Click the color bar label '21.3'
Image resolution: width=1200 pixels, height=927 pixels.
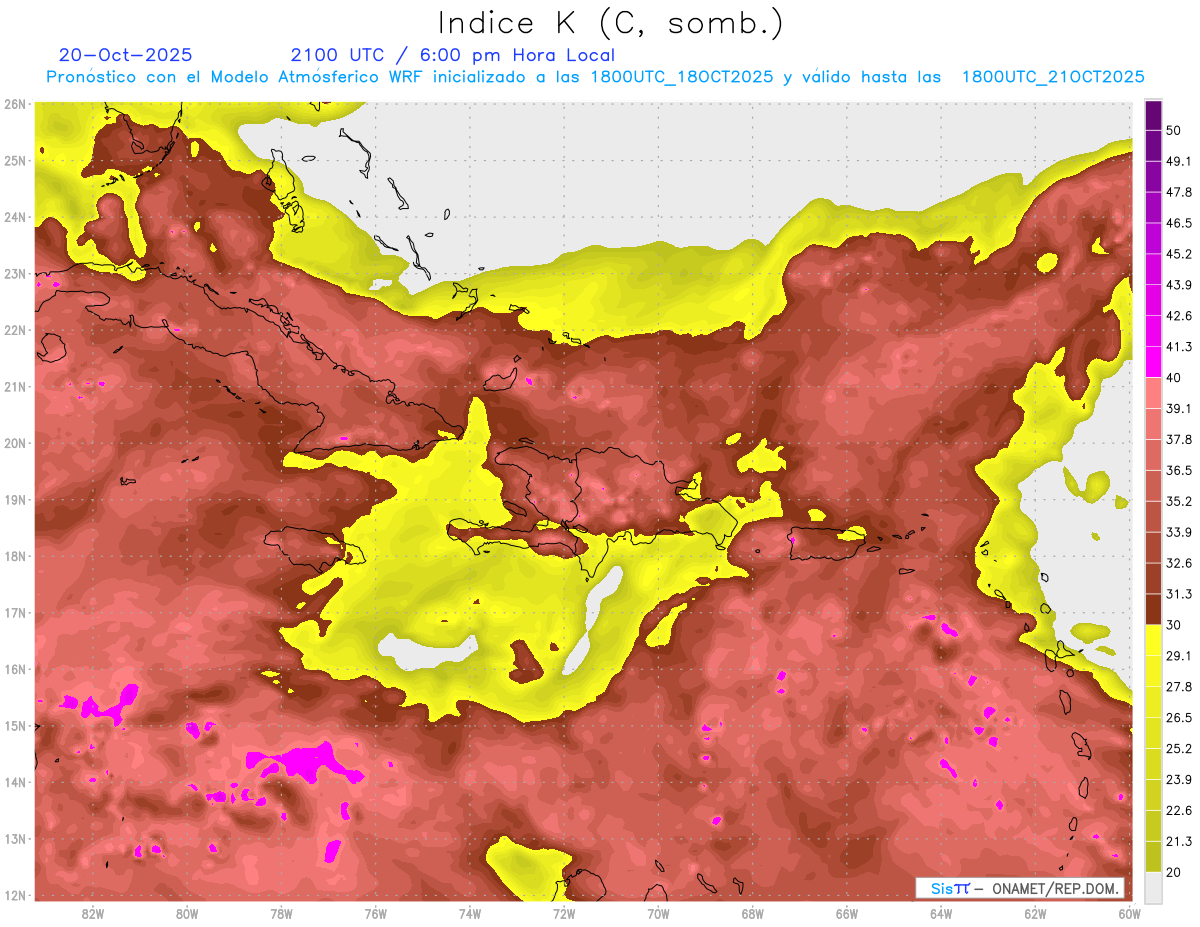pos(1179,843)
